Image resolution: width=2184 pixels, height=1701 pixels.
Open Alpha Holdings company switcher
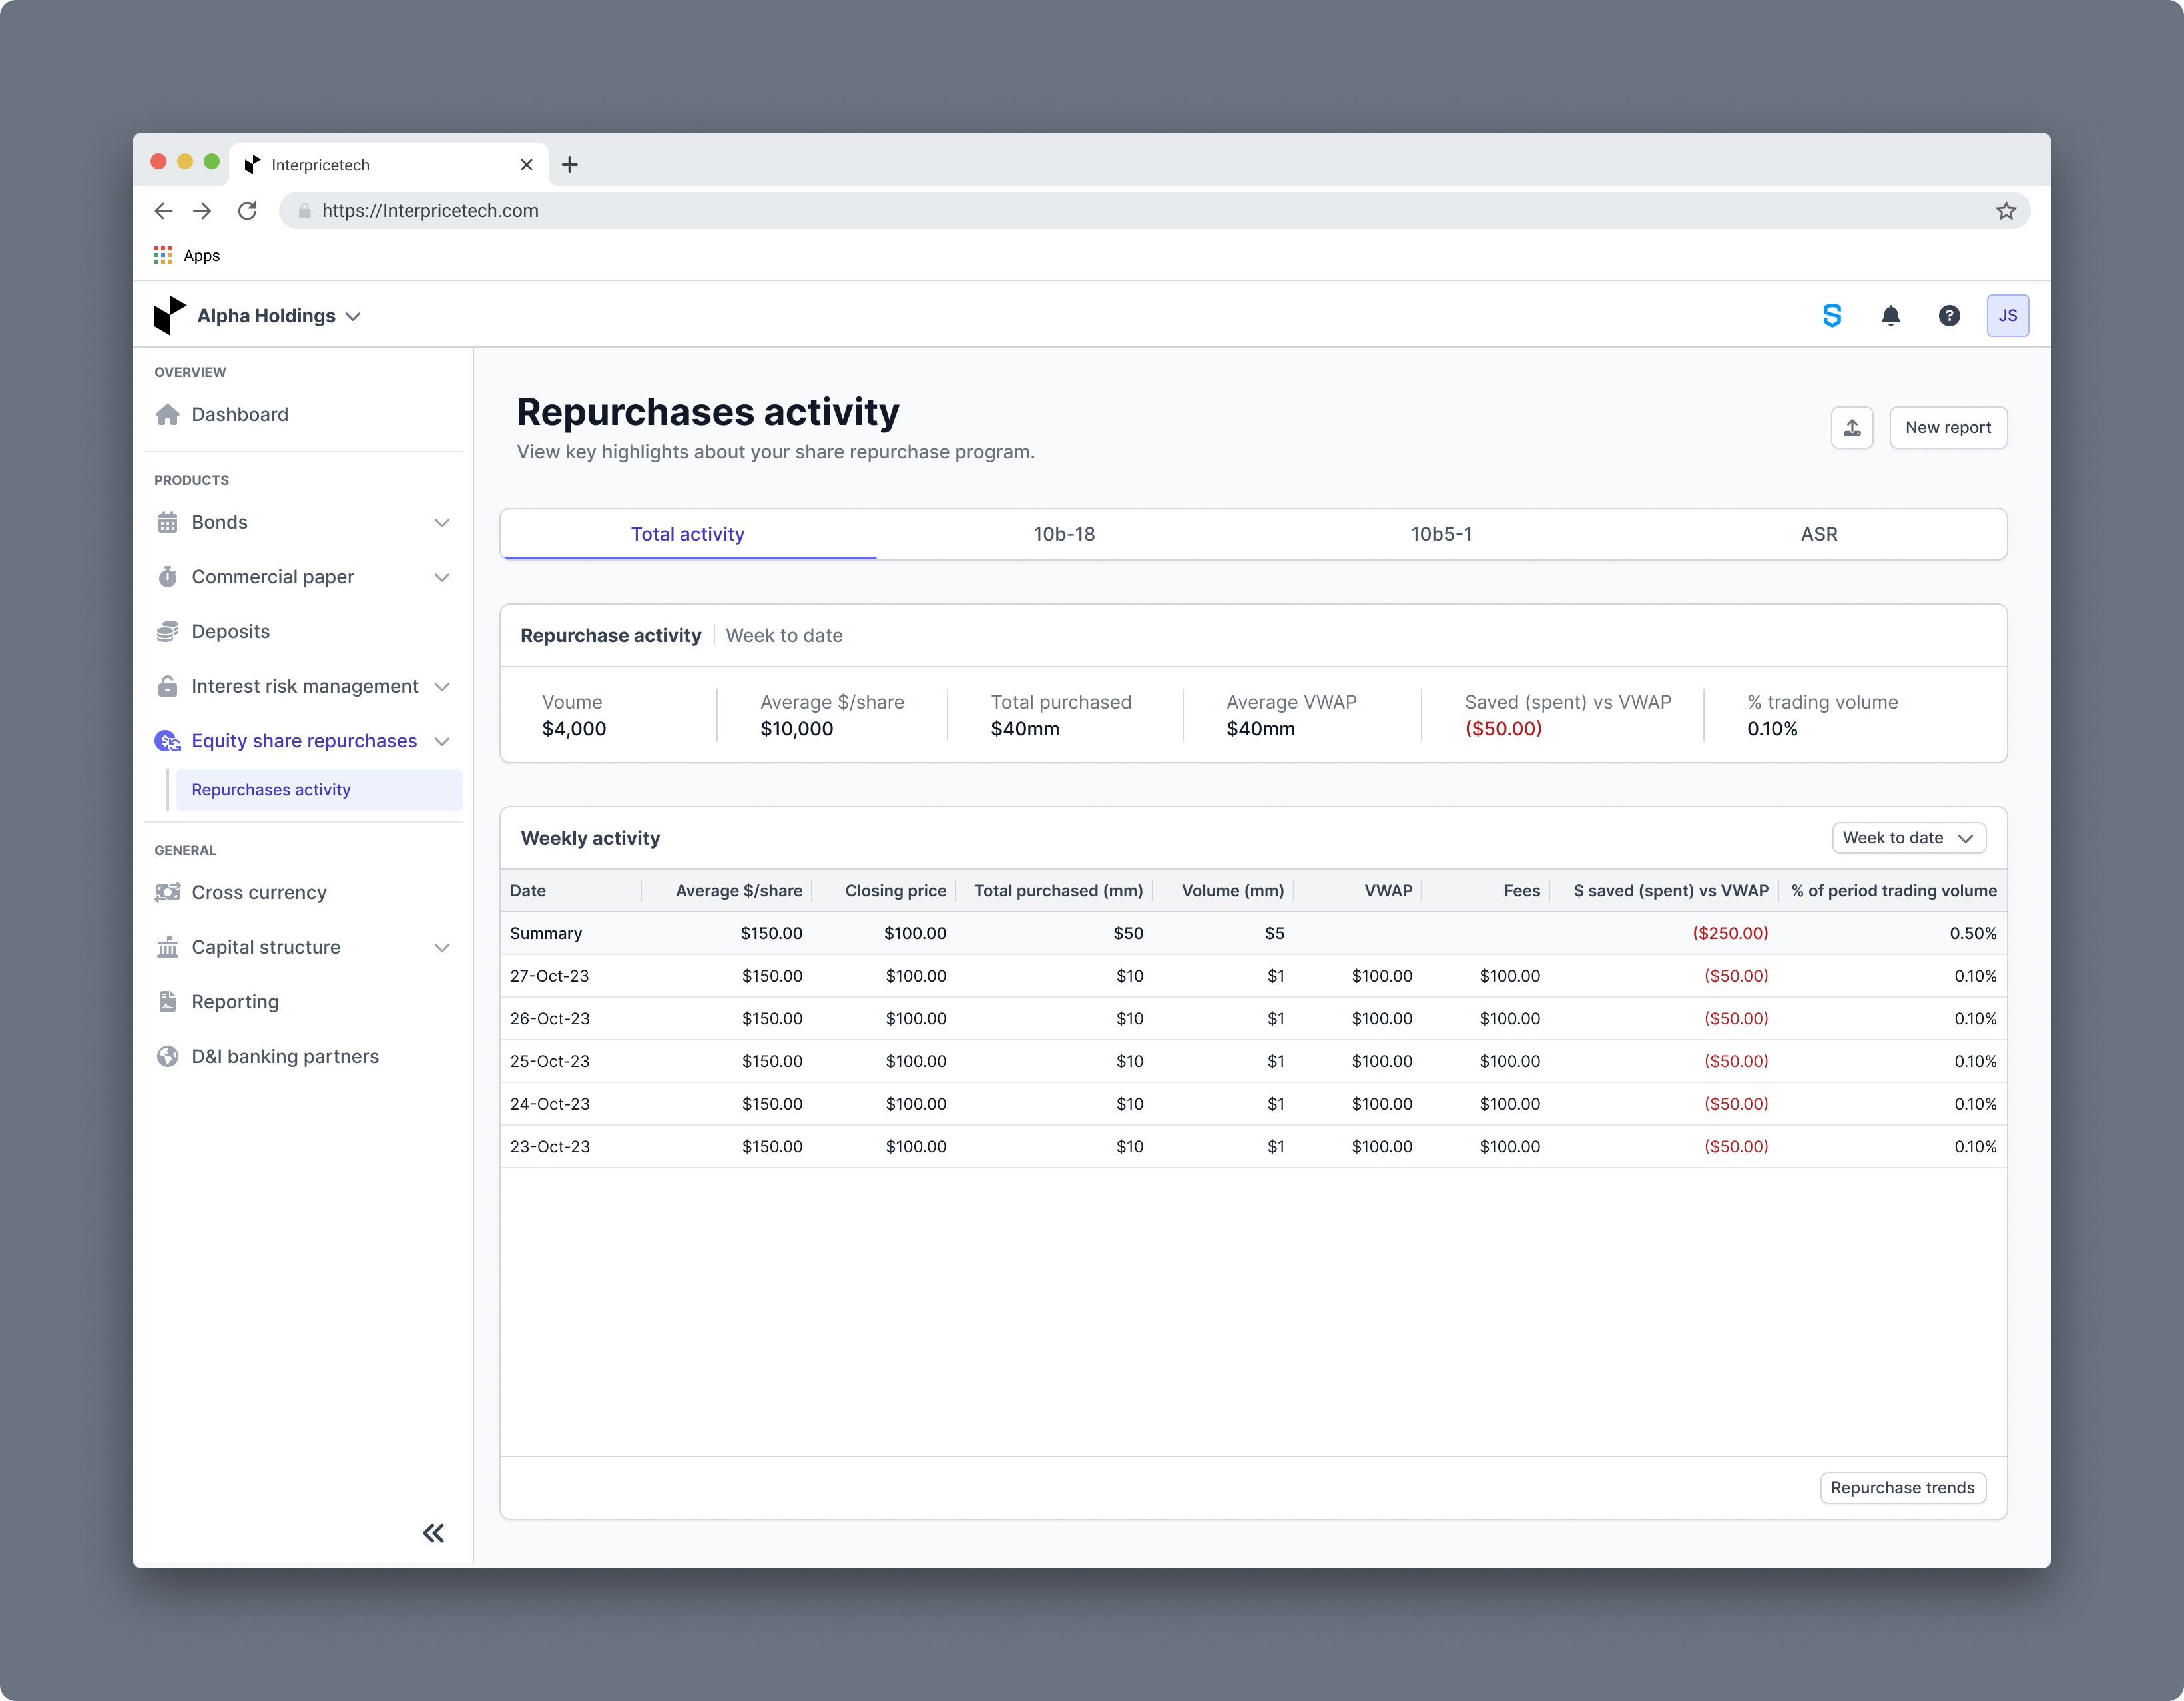(278, 316)
